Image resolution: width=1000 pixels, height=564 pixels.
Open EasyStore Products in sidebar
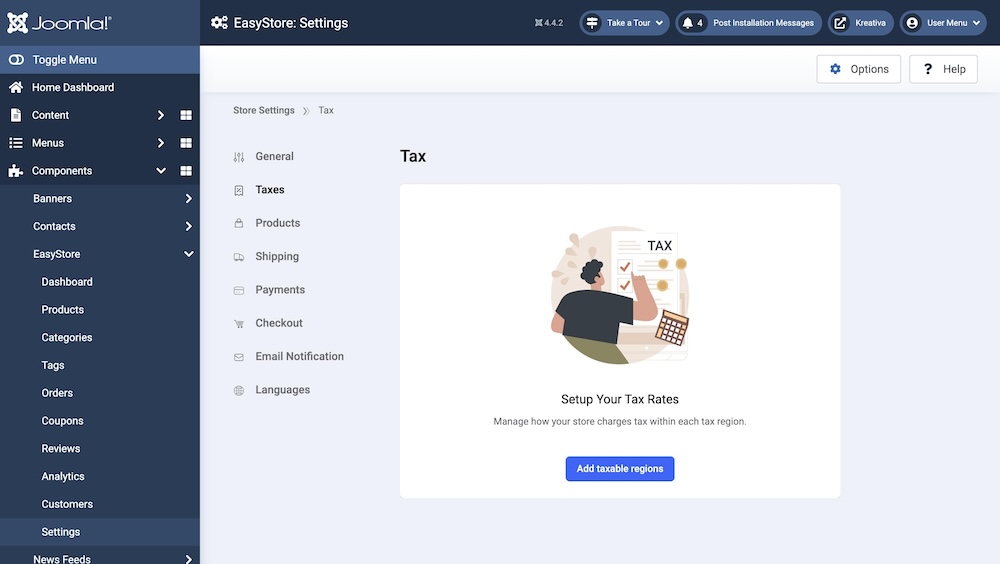(62, 309)
